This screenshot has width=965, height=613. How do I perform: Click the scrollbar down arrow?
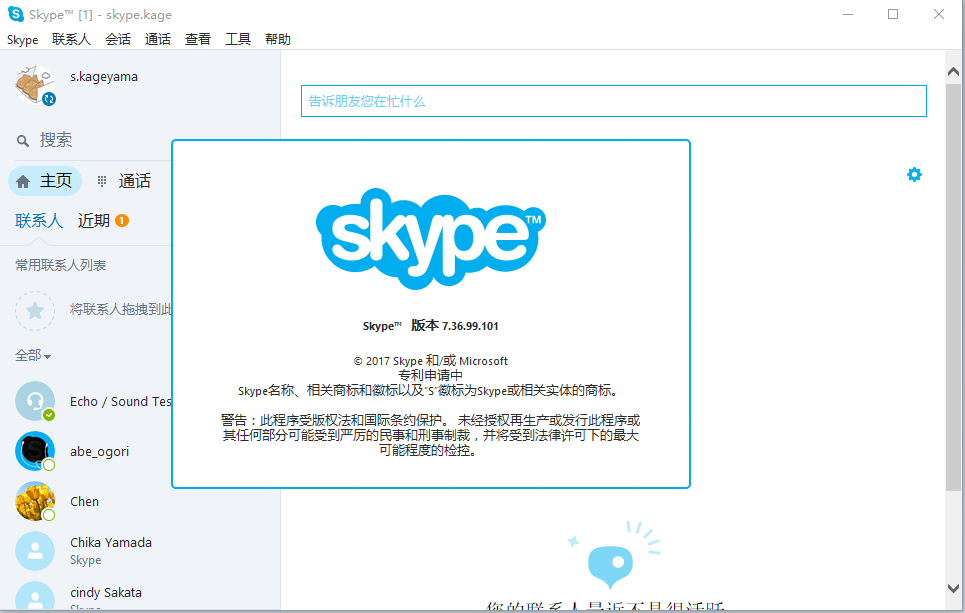click(953, 588)
